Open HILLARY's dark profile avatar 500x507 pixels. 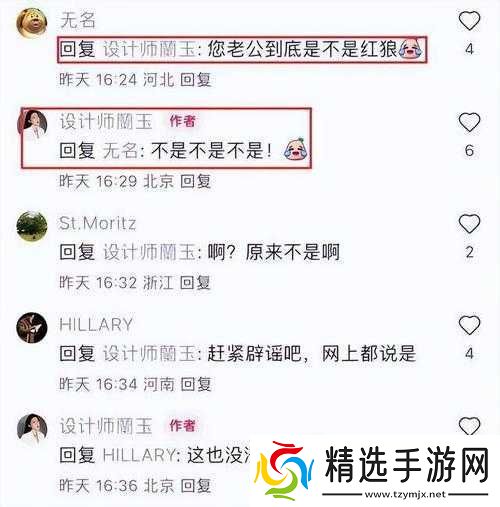coord(32,327)
